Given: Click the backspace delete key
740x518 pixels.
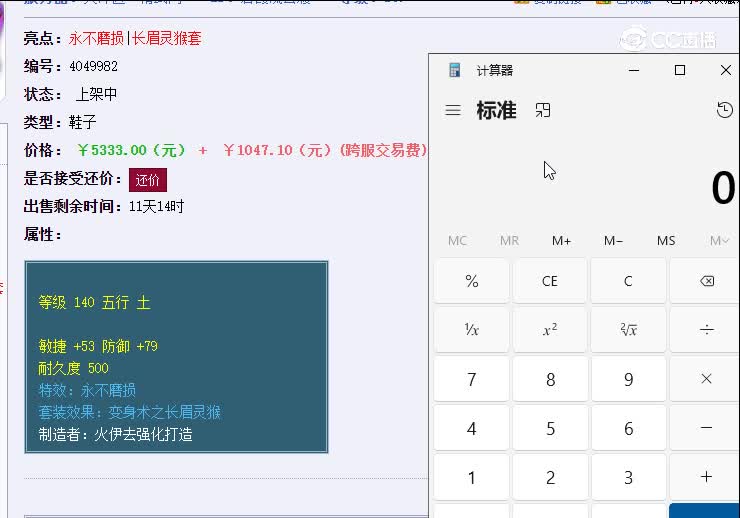Looking at the screenshot, I should tap(706, 281).
